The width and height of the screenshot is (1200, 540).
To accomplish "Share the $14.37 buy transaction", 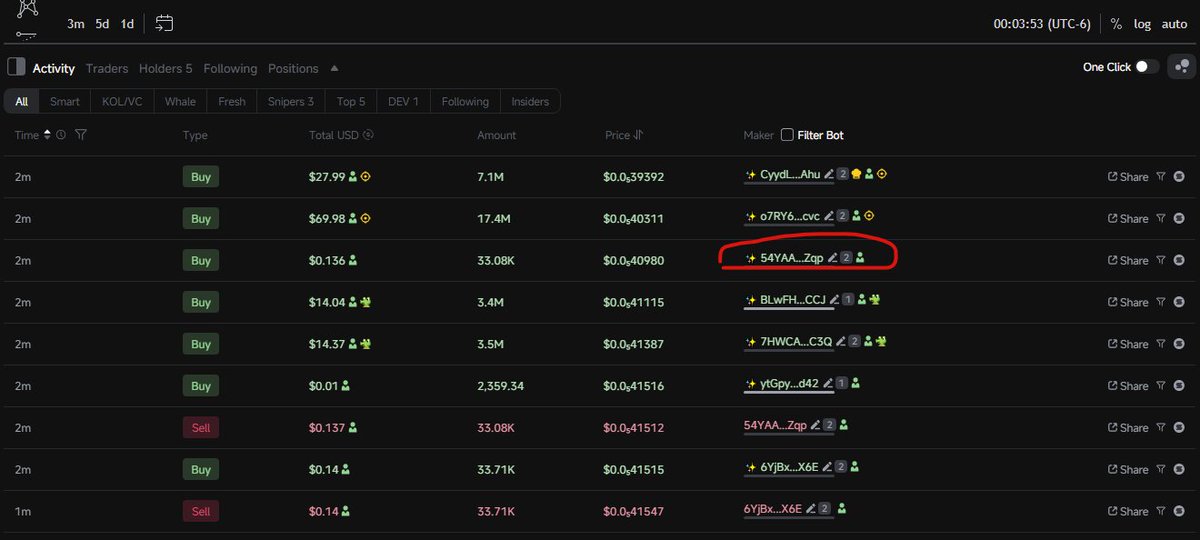I will 1128,344.
